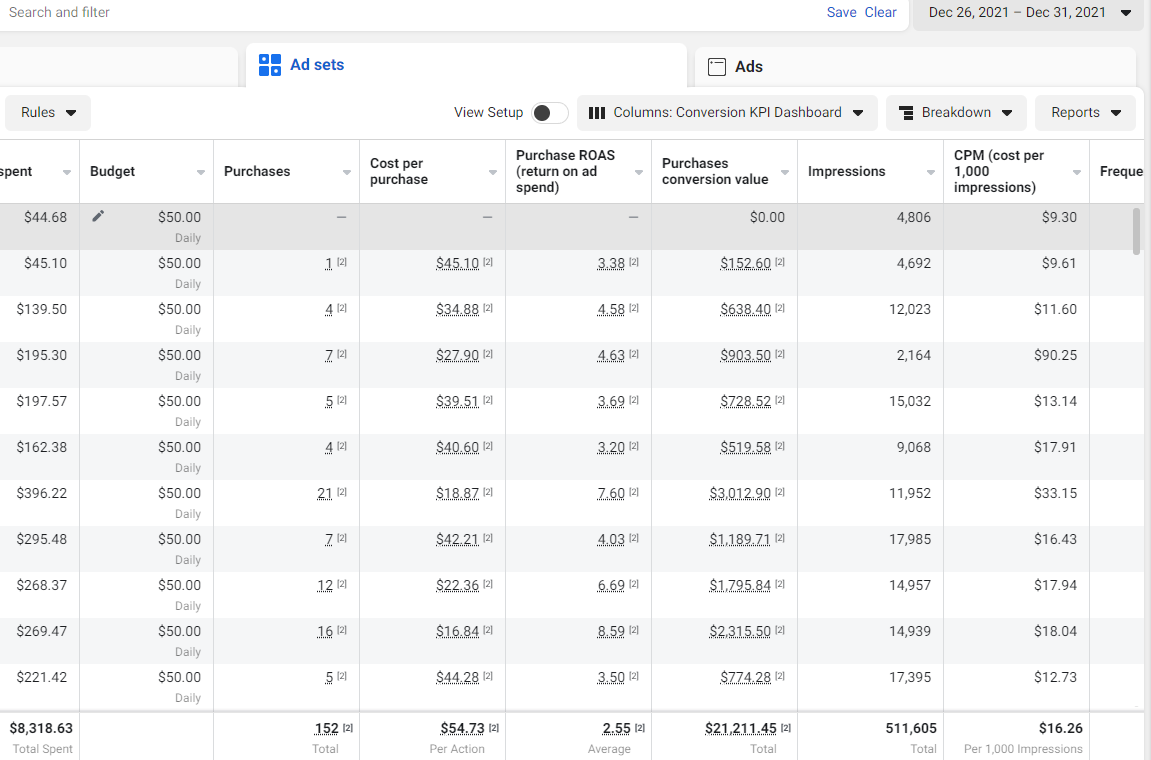Click total cost per action $54.73
1151x760 pixels.
(x=462, y=728)
